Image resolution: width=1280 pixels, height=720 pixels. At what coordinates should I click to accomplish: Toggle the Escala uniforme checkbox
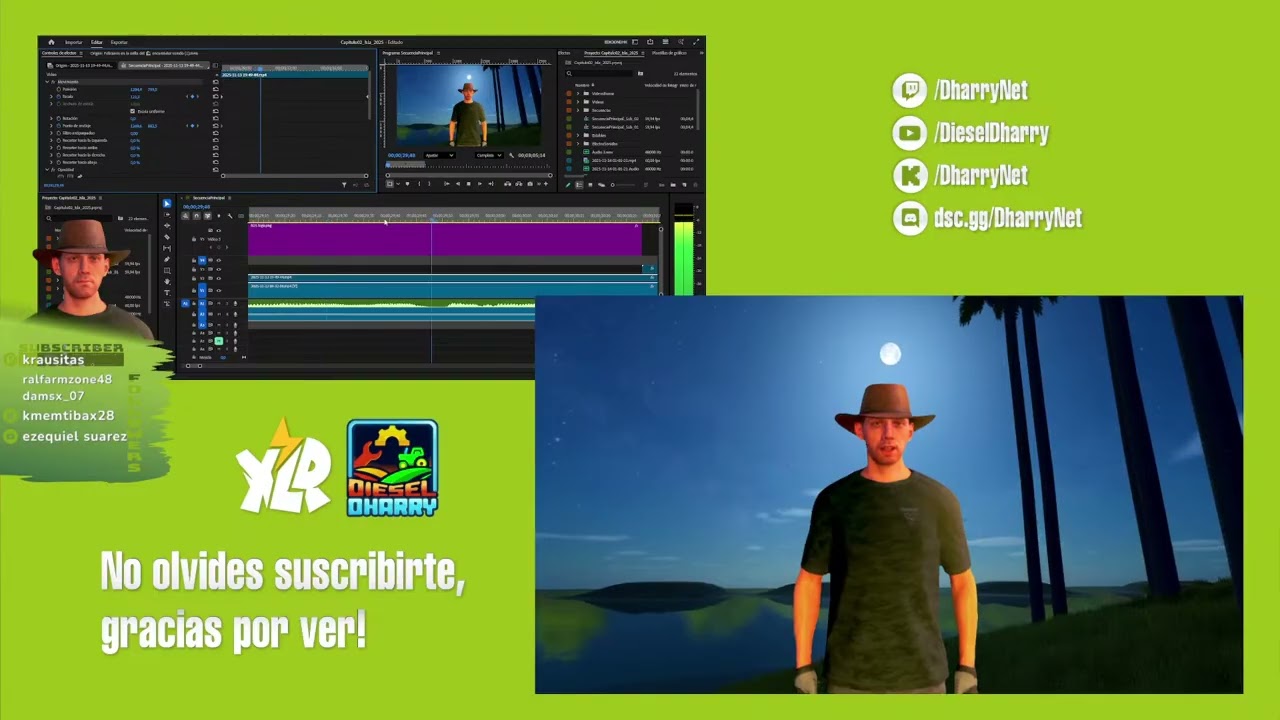[132, 111]
